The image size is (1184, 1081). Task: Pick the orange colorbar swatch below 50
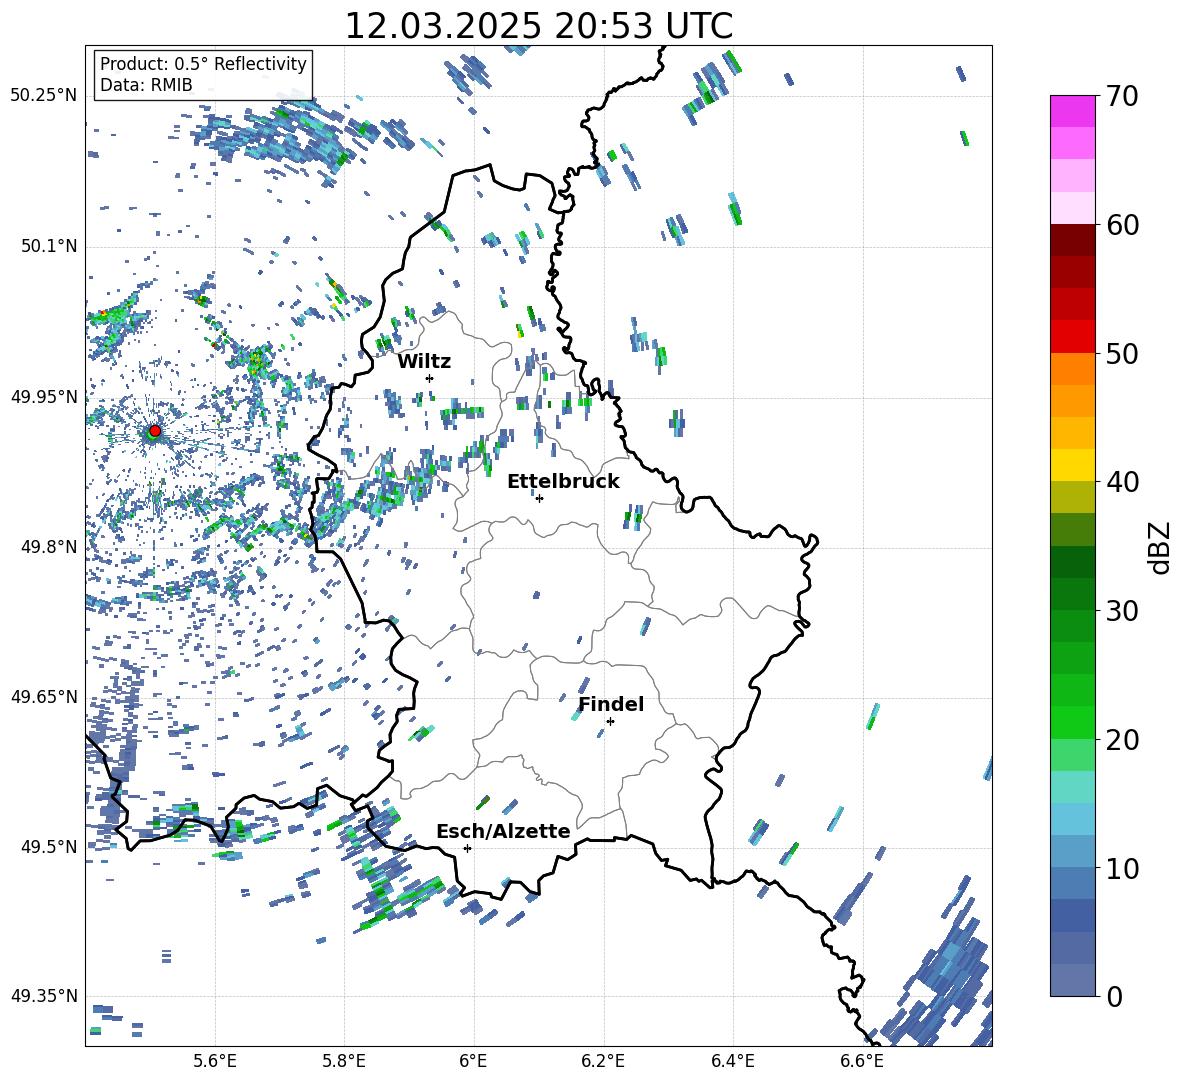click(x=1072, y=368)
